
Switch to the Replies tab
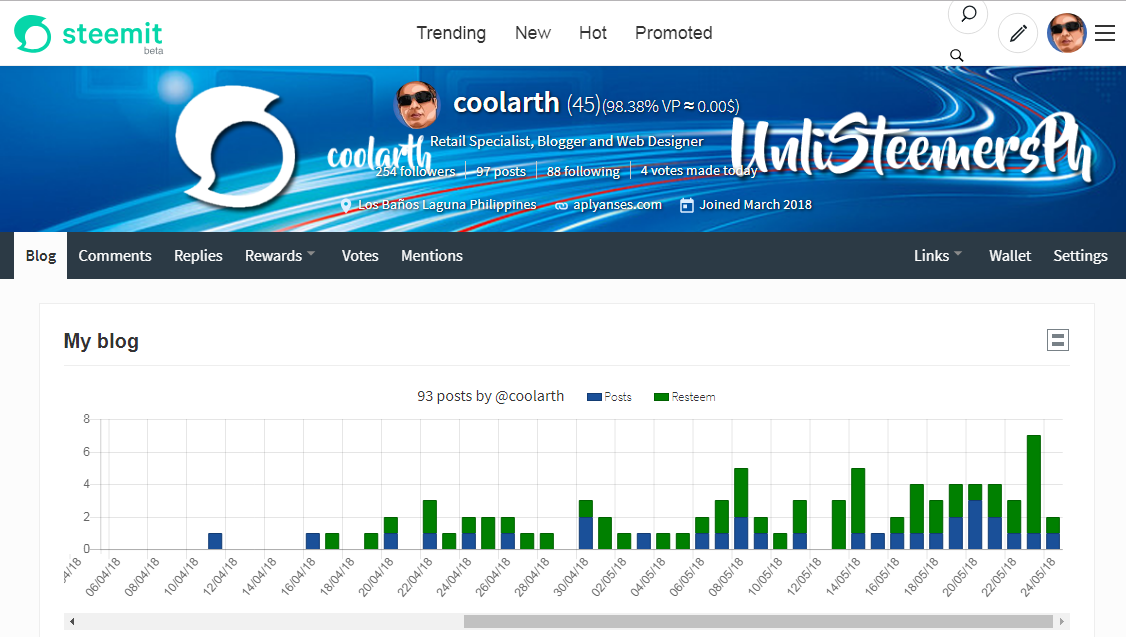tap(198, 256)
